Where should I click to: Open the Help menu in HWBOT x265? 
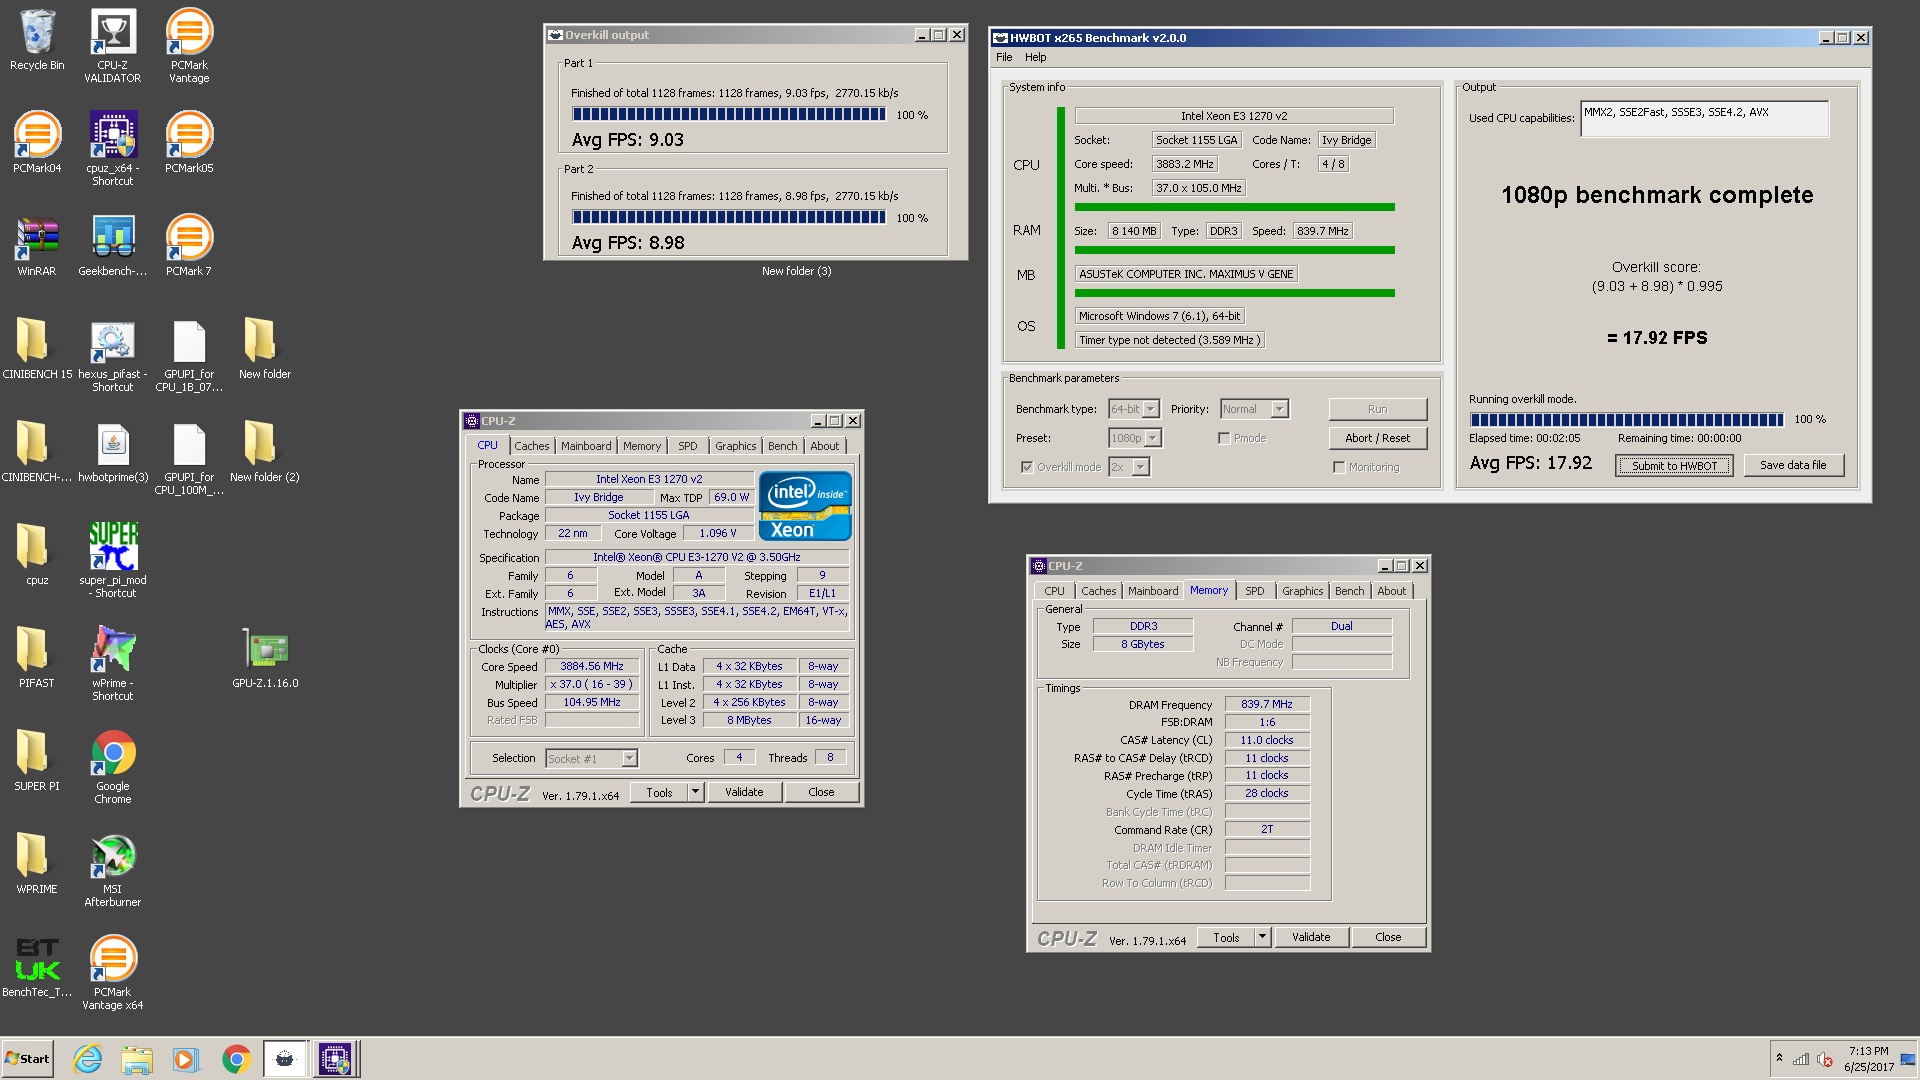click(1035, 57)
